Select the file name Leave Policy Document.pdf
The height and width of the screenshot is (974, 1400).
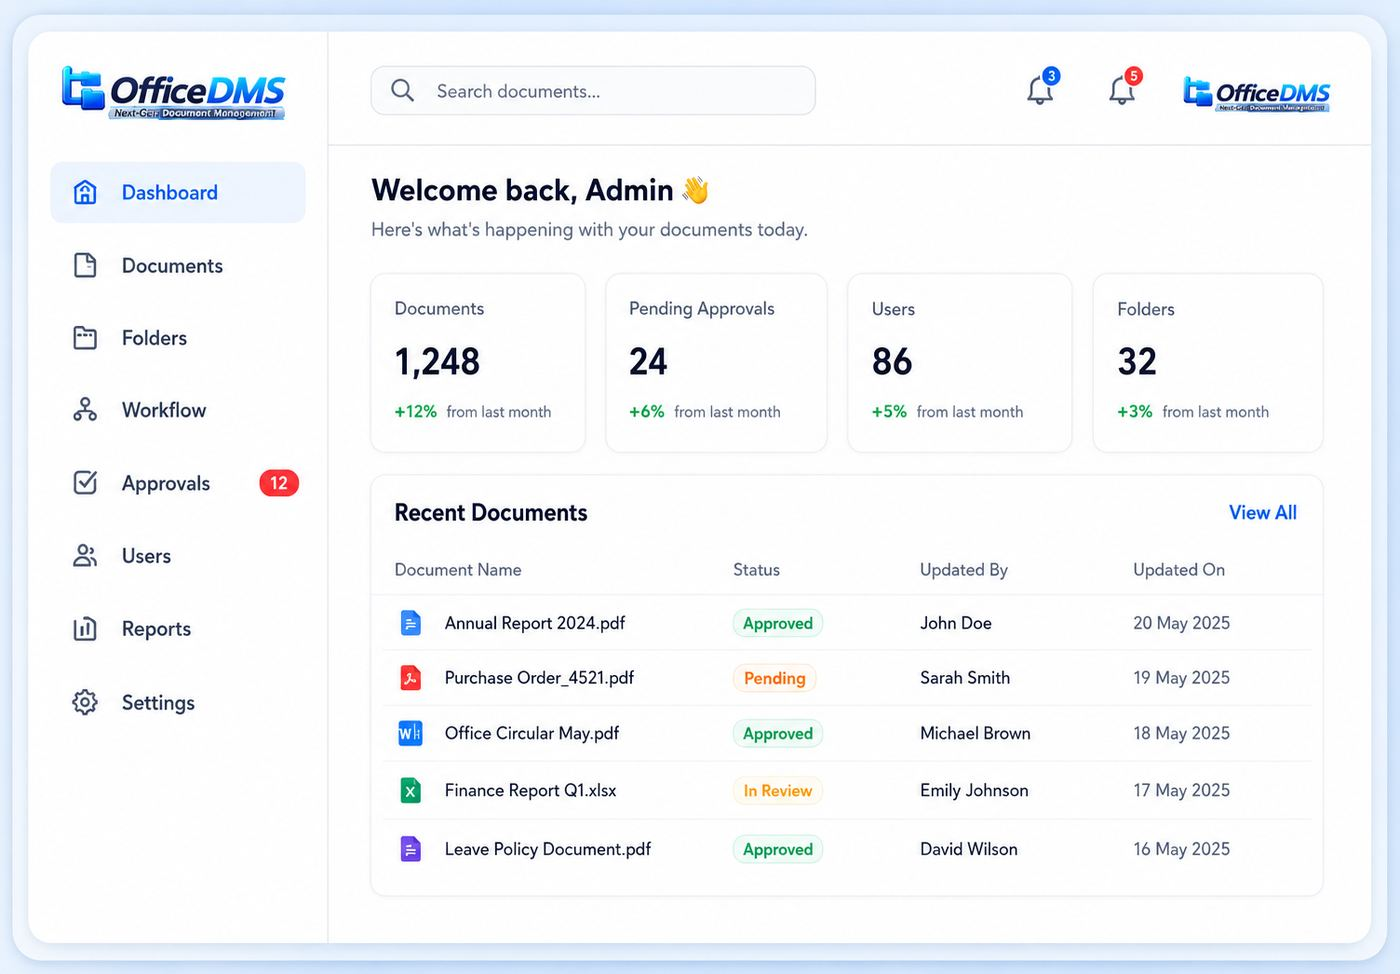[548, 849]
